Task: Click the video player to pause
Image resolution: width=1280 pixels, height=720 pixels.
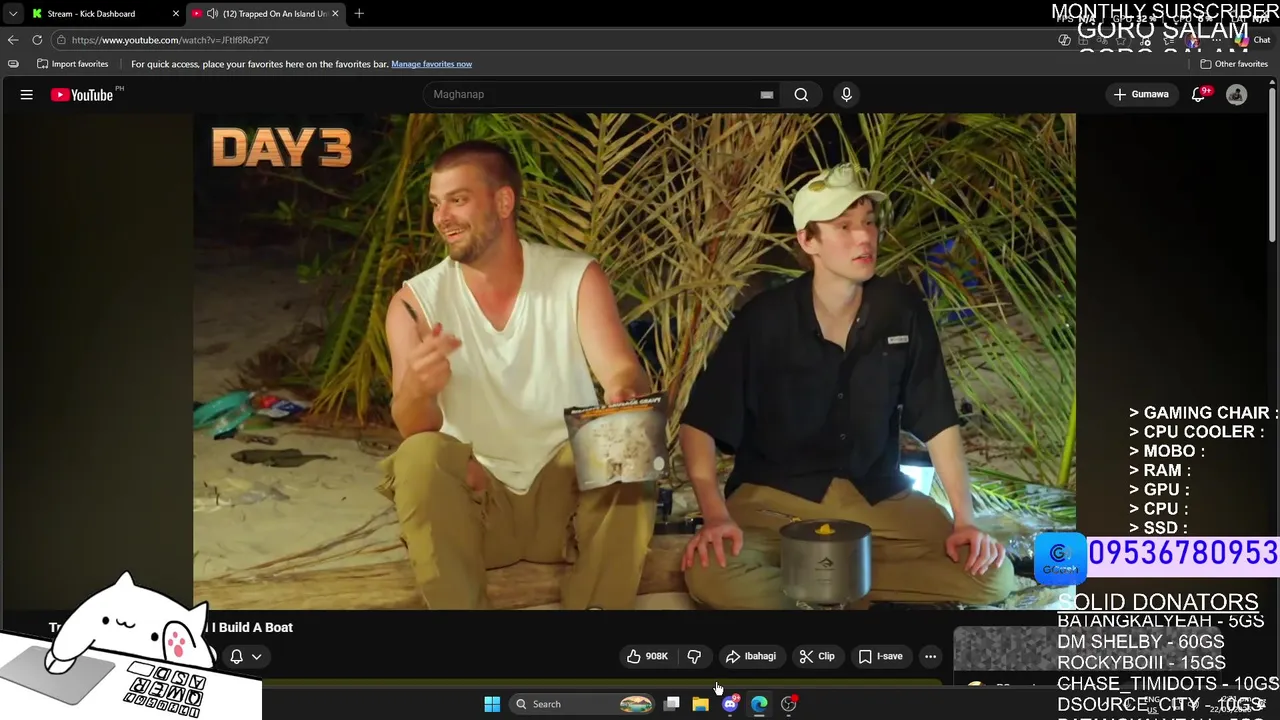Action: [x=634, y=360]
